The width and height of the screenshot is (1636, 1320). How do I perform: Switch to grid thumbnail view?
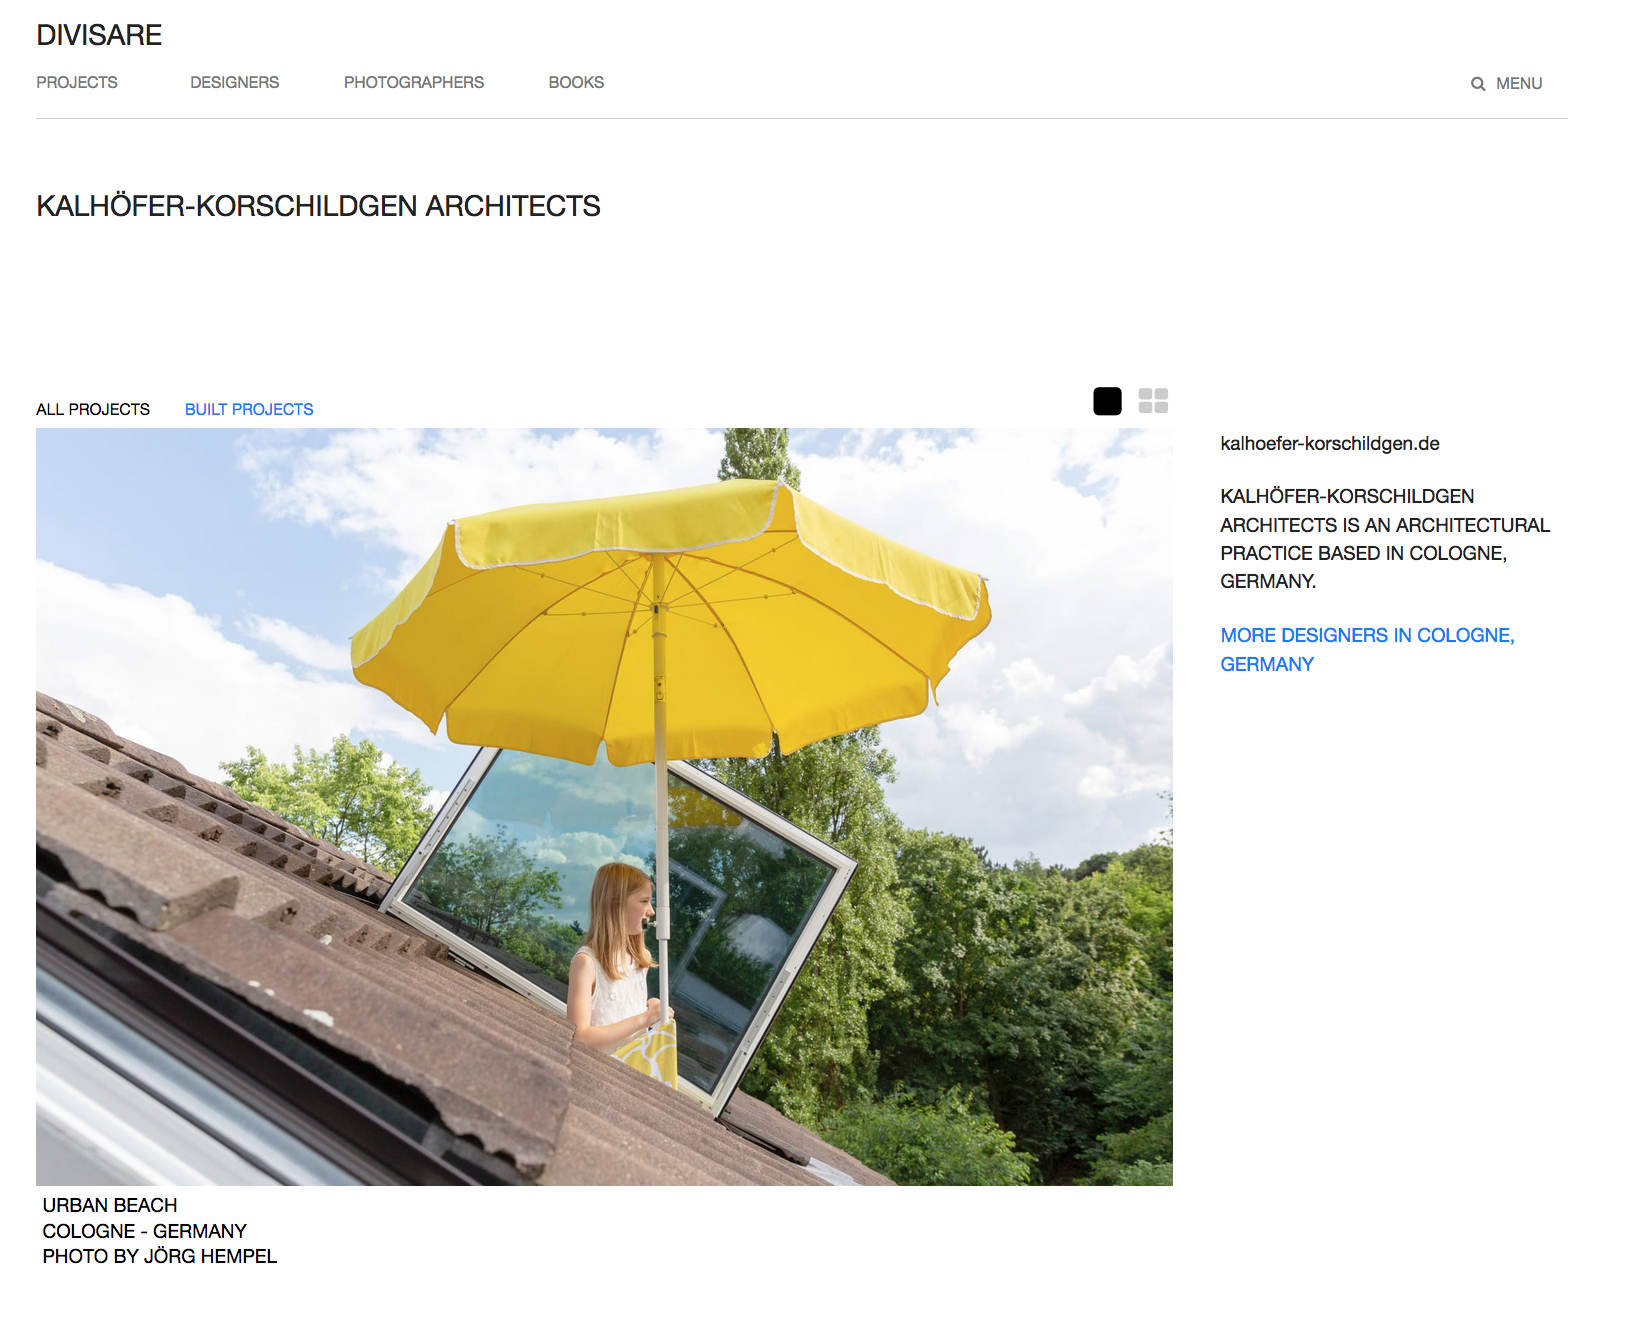coord(1153,401)
